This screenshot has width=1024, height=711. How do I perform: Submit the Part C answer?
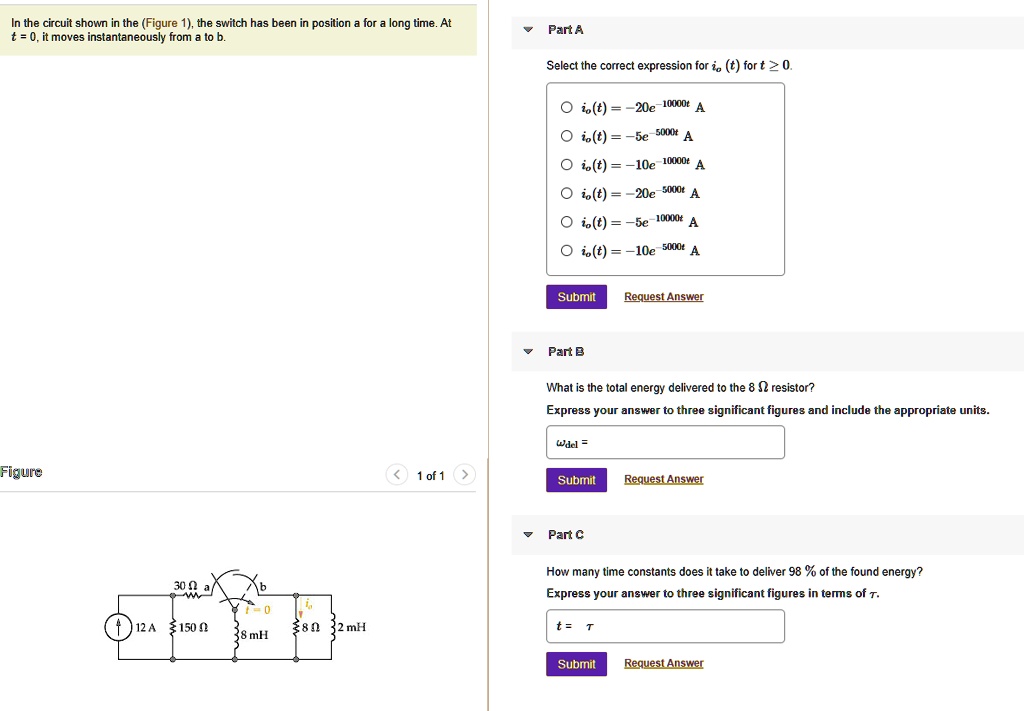pyautogui.click(x=576, y=663)
